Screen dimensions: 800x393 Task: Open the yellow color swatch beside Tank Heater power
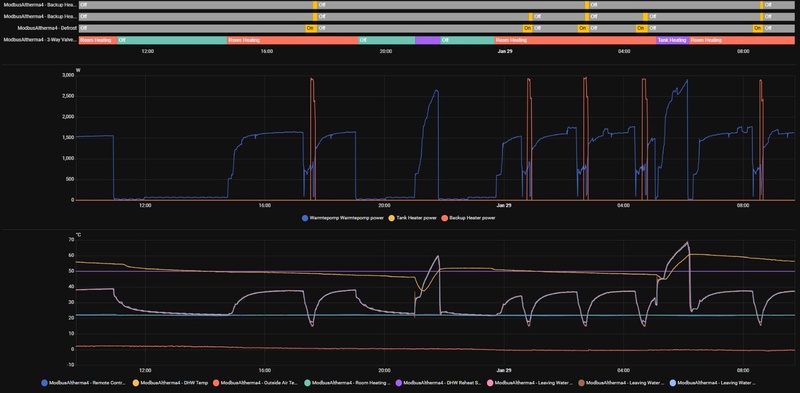[x=391, y=218]
